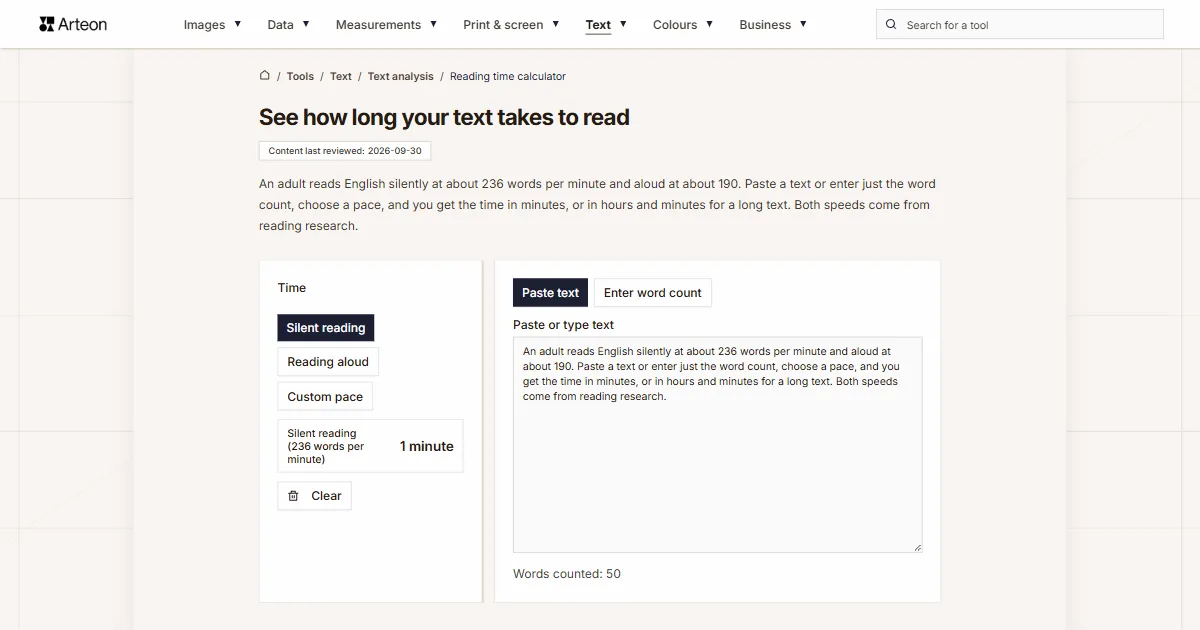Open the Text menu

(x=598, y=24)
